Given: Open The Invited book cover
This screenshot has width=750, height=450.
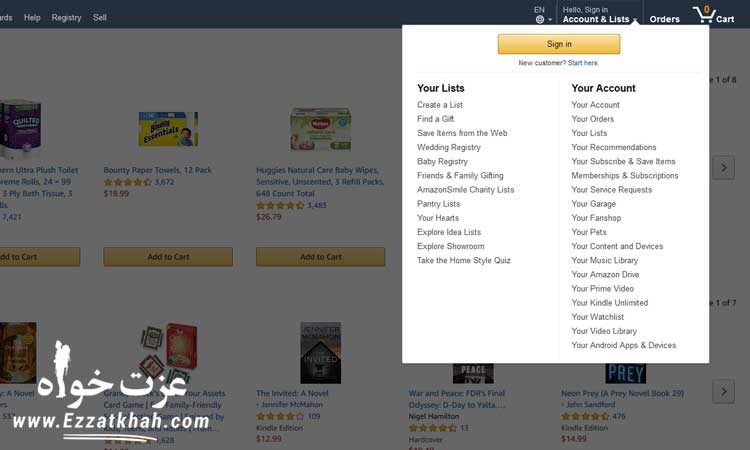Looking at the screenshot, I should pos(320,353).
